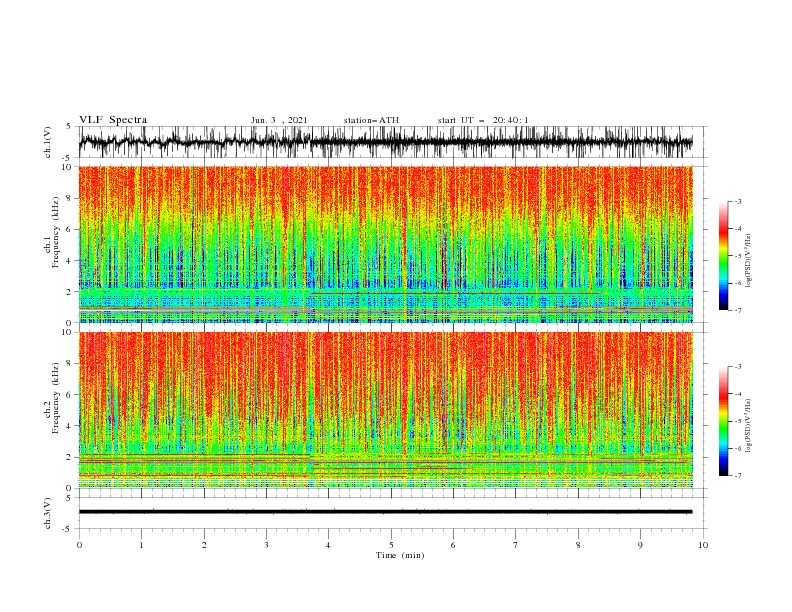Select the date text "Jun. 3 , 2021"
792x612 pixels.
[279, 120]
